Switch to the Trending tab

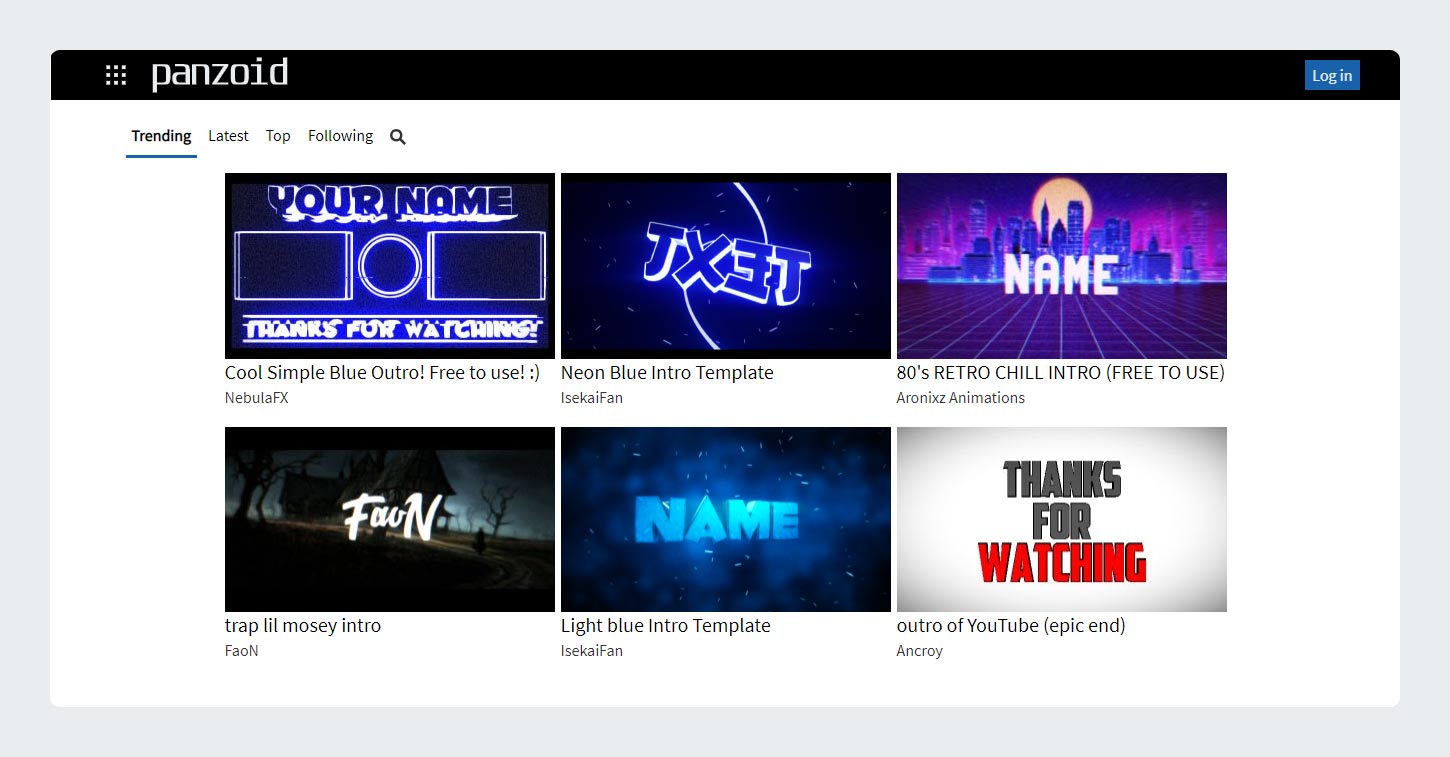click(x=161, y=136)
